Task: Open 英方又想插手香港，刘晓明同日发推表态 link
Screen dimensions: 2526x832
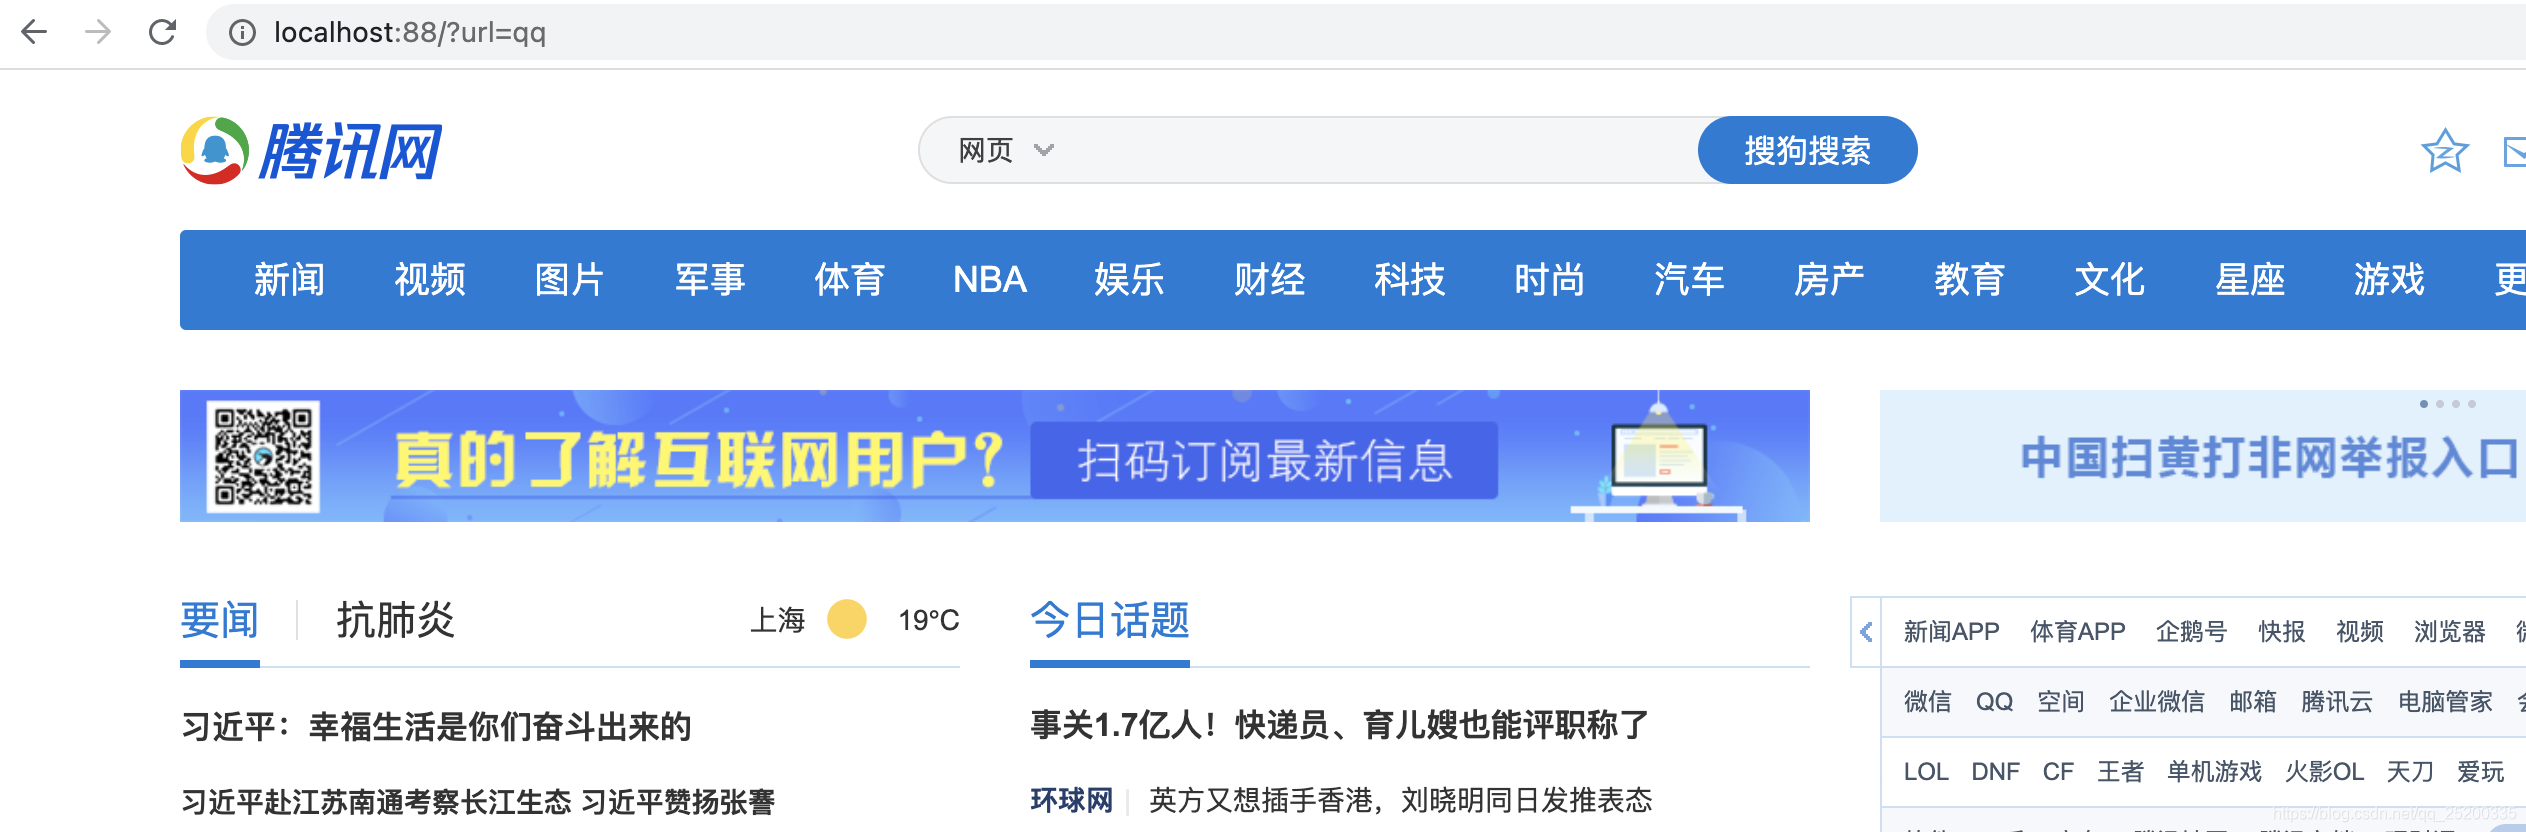Action: (1400, 800)
